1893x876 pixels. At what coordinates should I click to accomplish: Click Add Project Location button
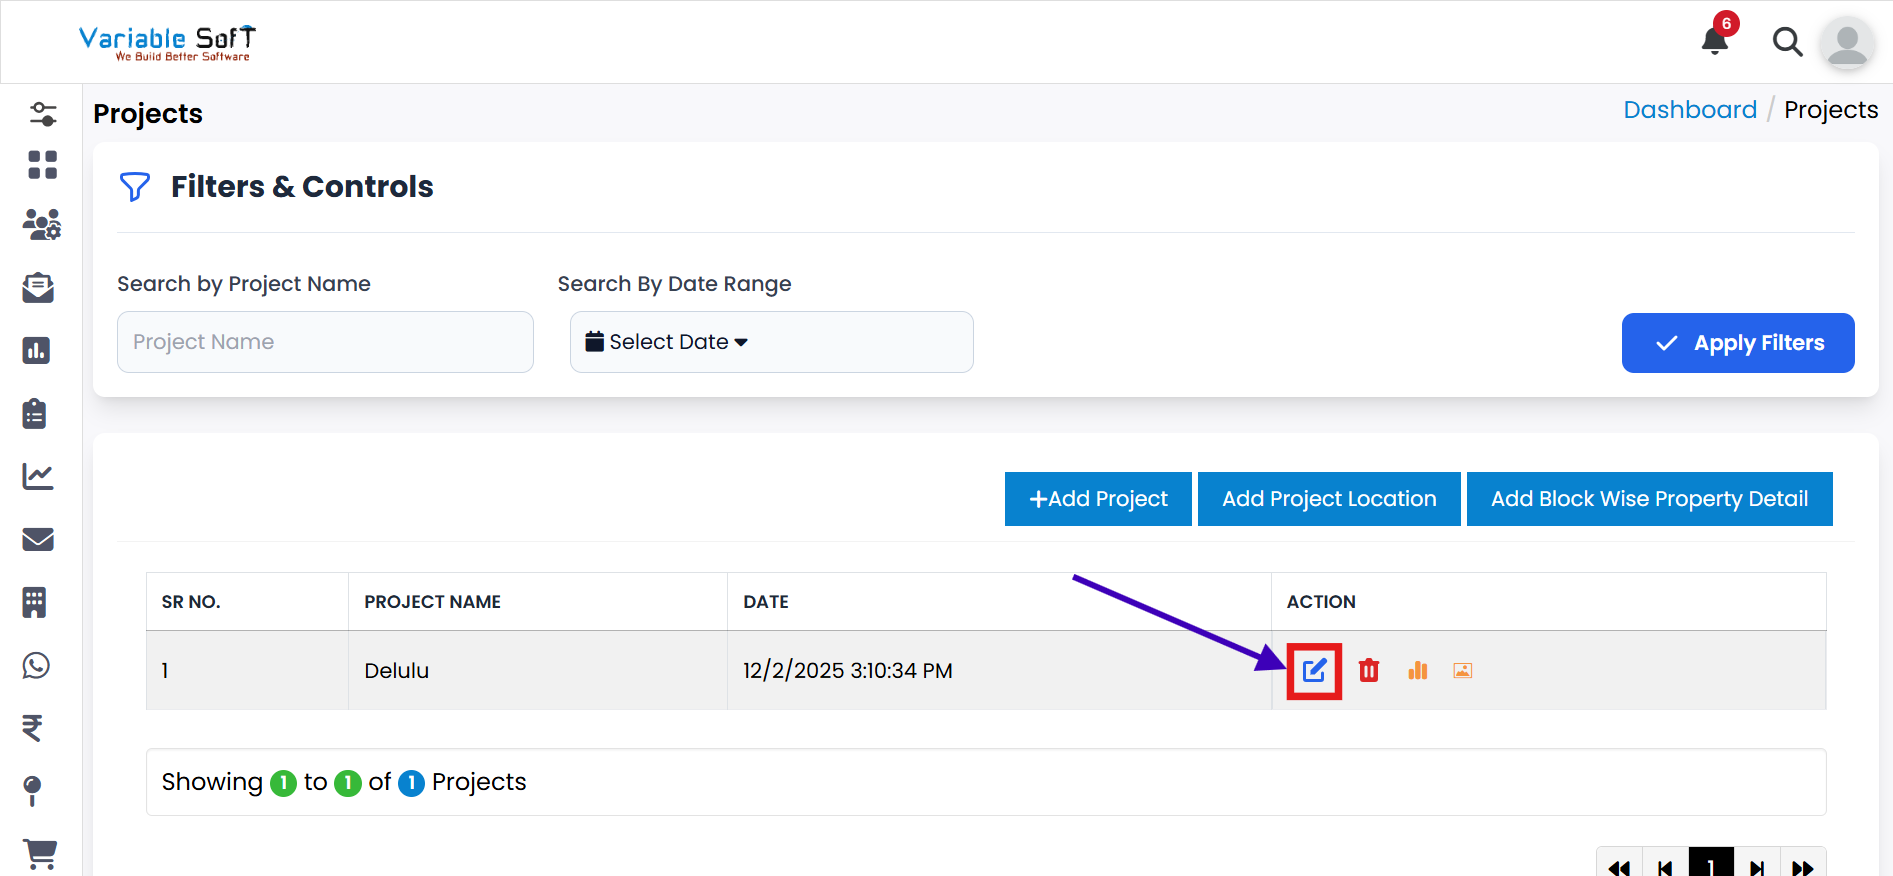1329,499
